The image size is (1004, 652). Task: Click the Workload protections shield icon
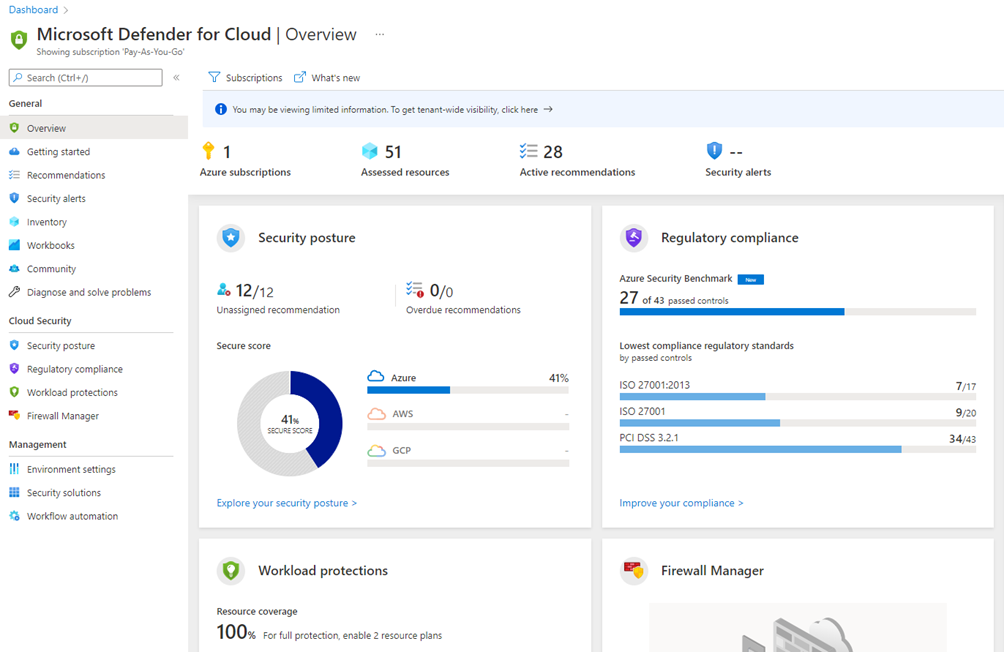(x=231, y=571)
